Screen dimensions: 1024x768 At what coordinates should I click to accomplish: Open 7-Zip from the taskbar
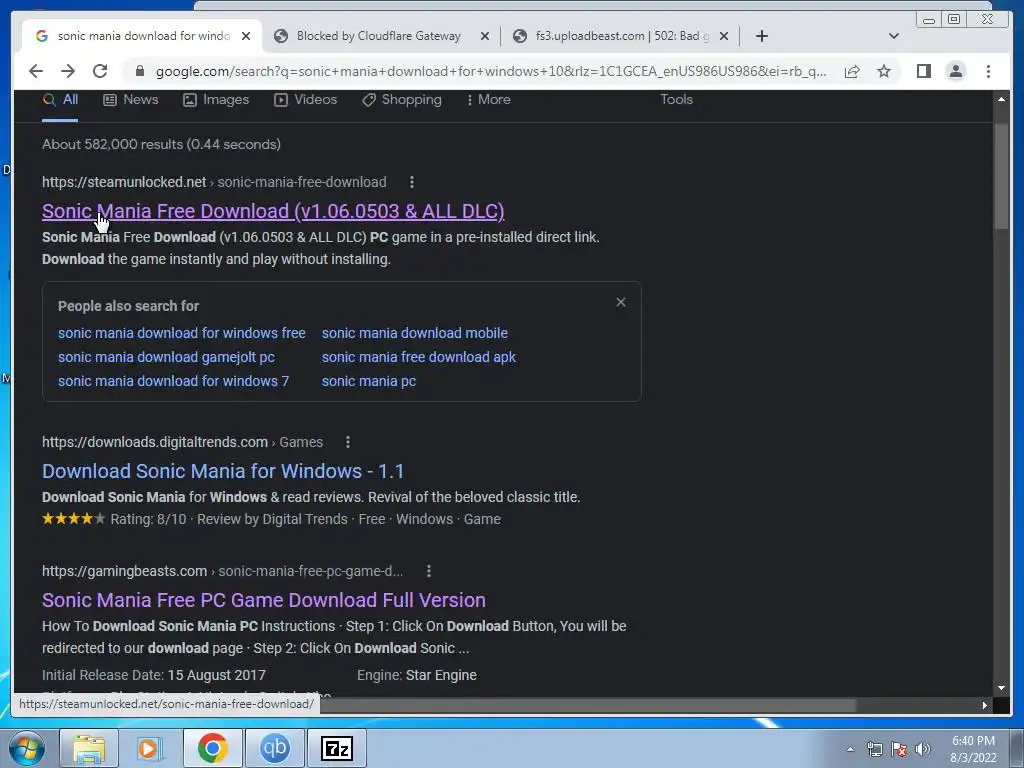coord(337,748)
